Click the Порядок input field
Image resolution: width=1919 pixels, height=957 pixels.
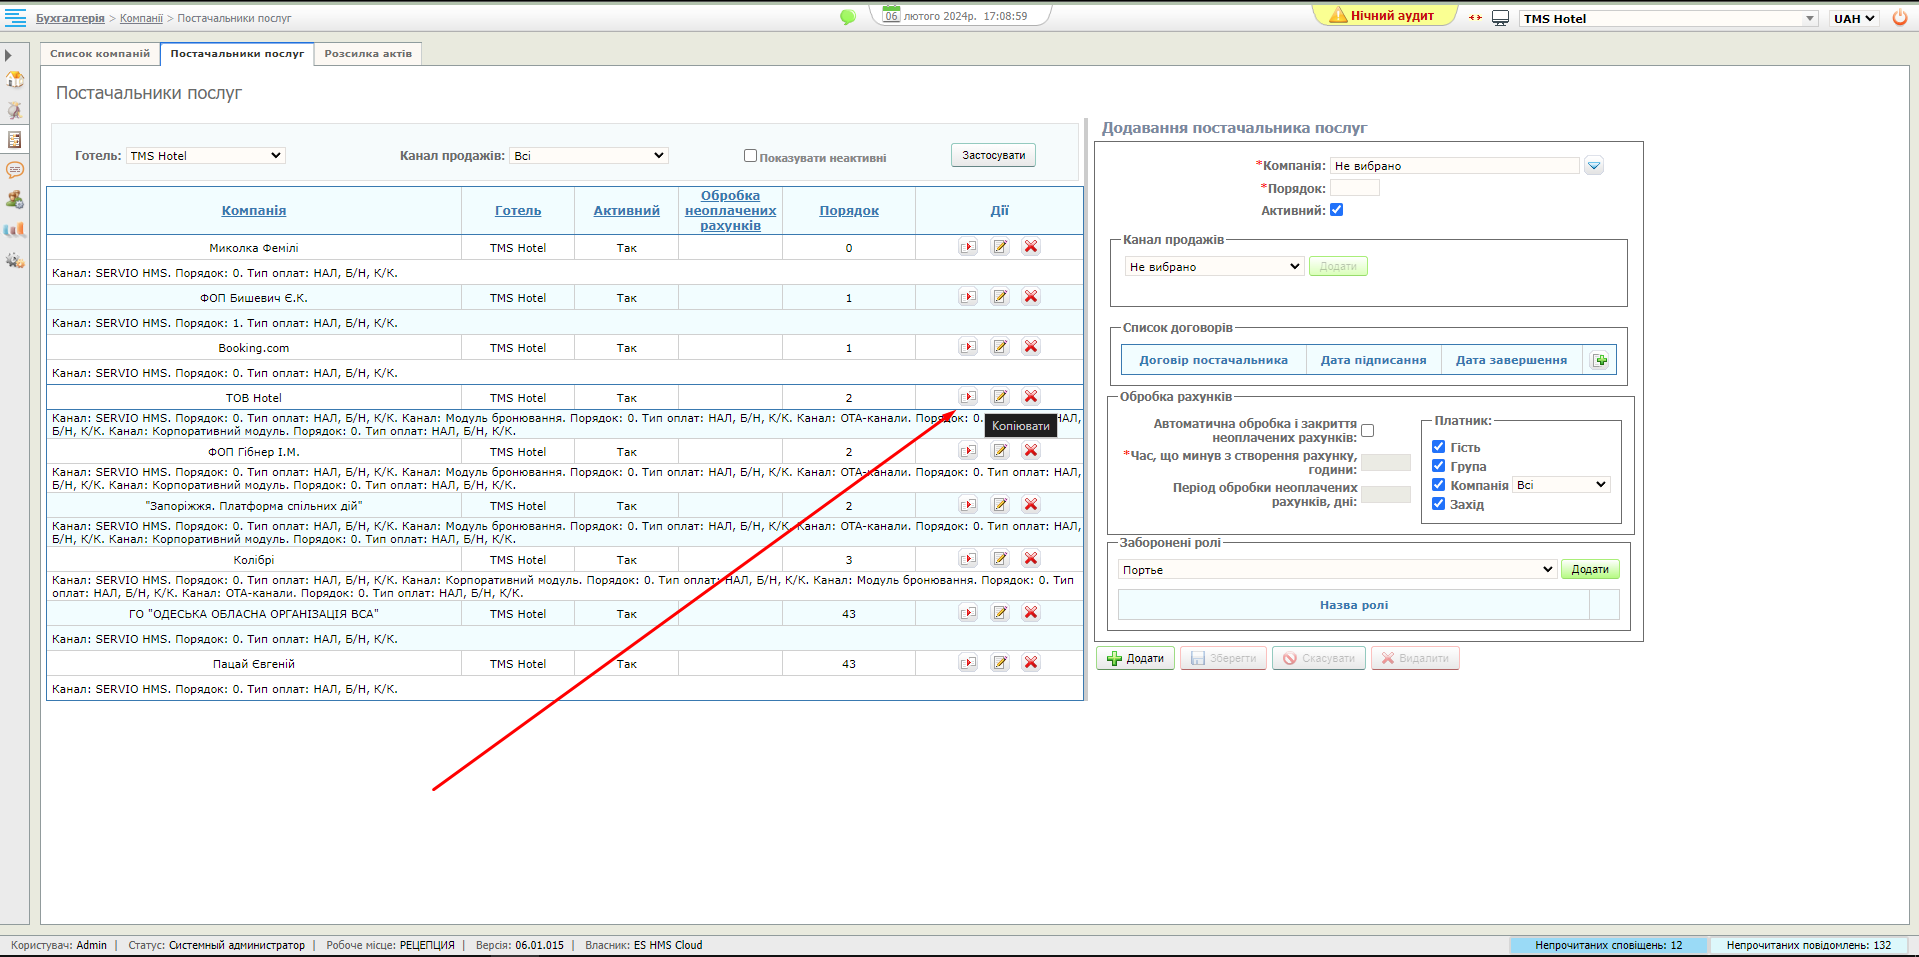[x=1354, y=188]
